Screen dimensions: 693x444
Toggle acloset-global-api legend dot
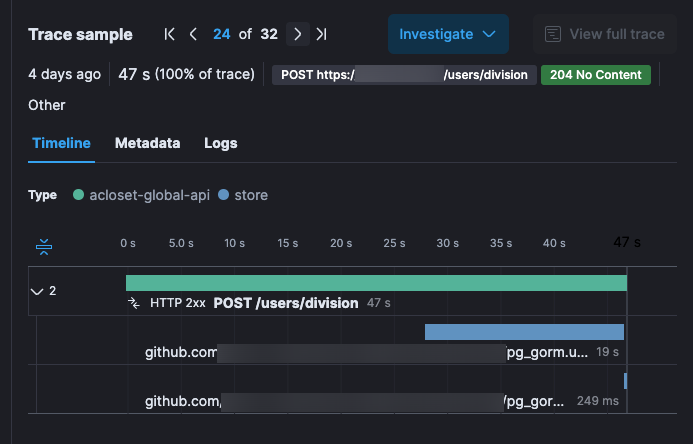coord(78,195)
